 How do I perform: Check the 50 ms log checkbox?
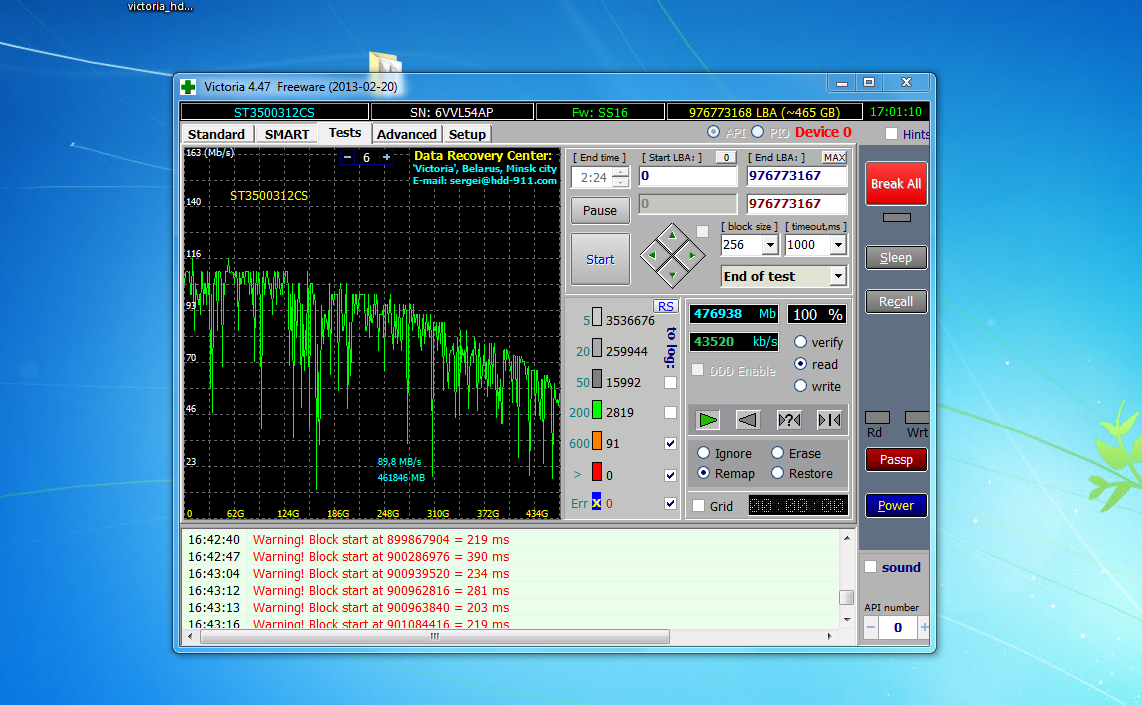pos(671,382)
